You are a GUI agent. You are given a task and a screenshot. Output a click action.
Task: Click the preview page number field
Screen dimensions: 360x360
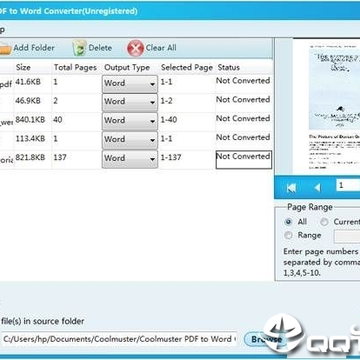coord(349,186)
